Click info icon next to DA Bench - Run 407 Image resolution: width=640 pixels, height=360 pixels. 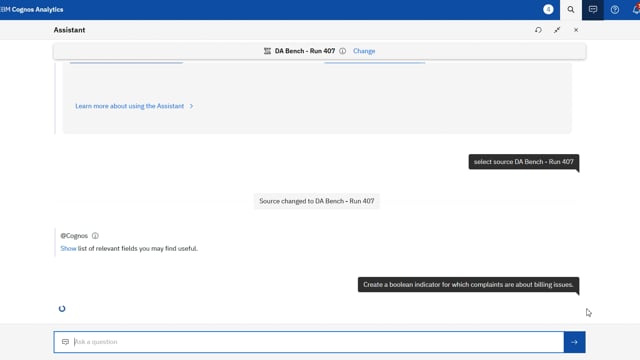tap(342, 51)
